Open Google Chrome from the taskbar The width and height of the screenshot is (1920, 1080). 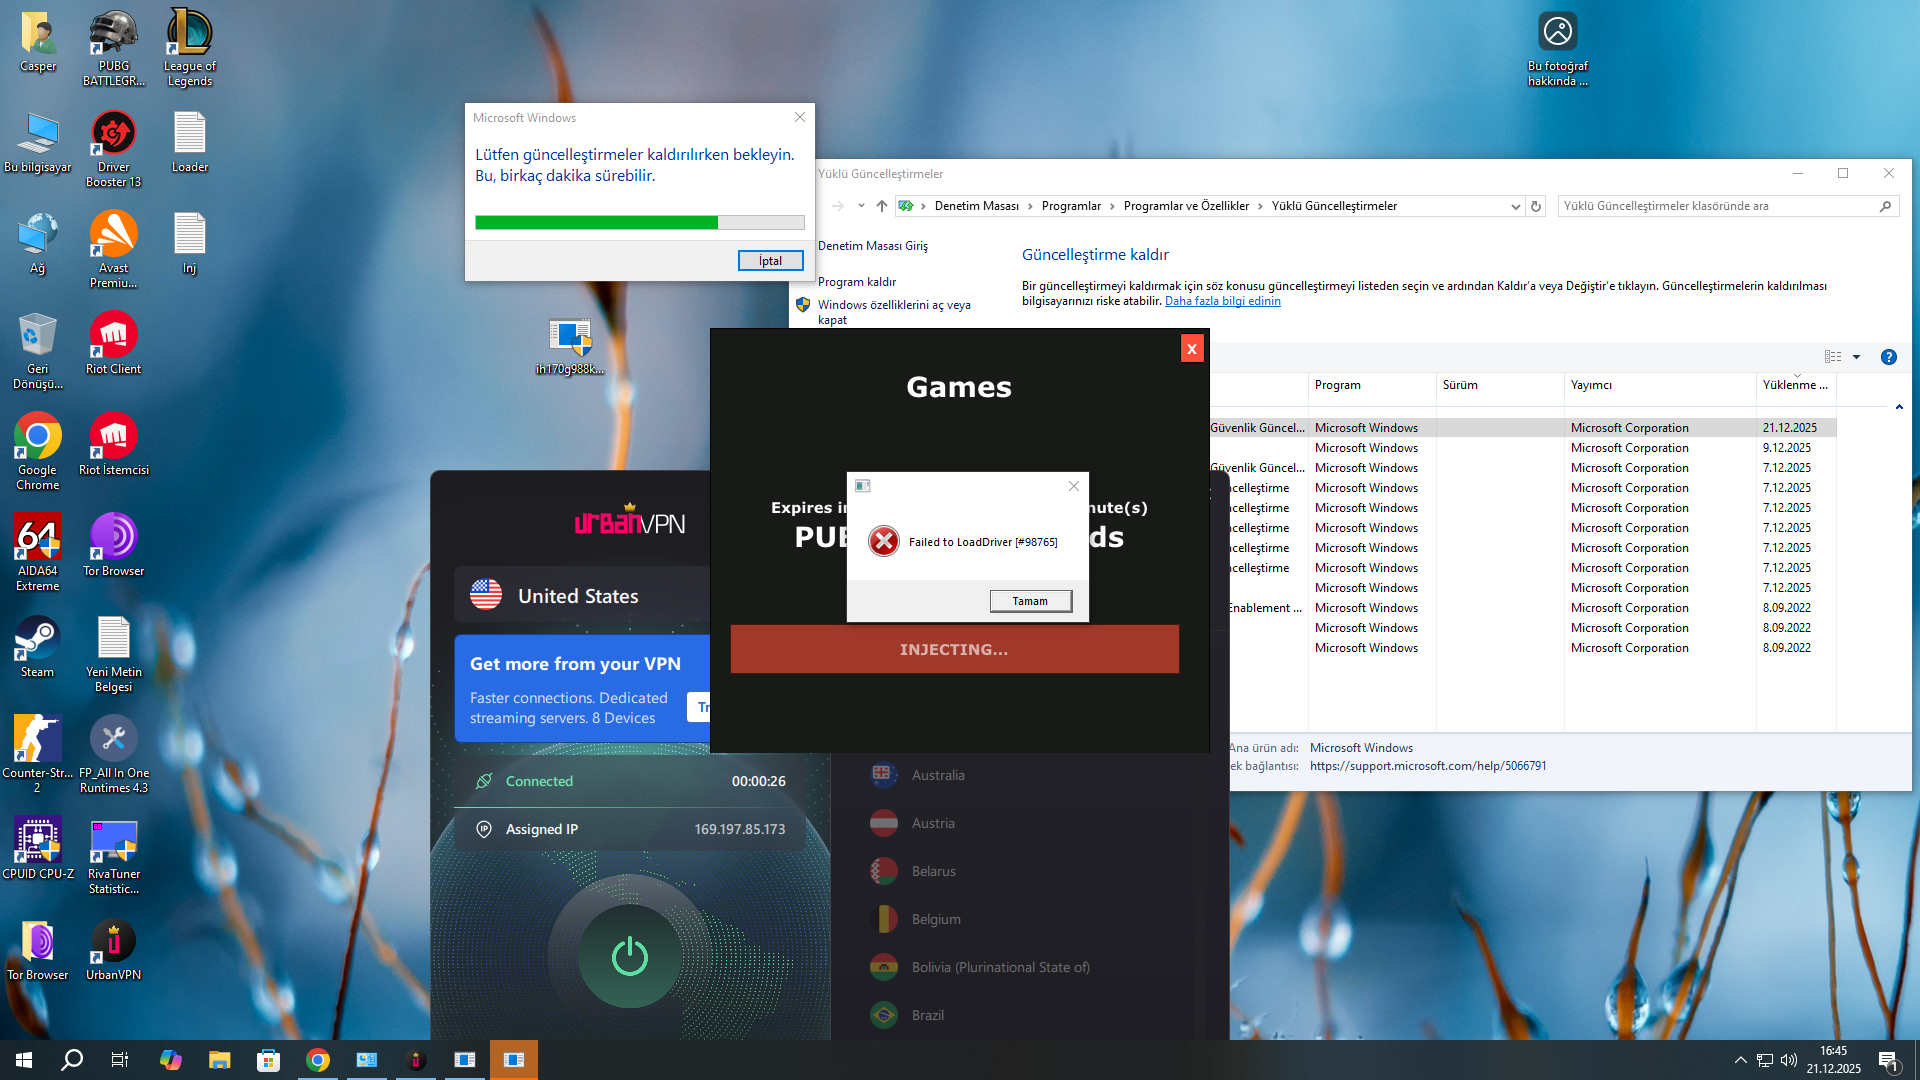318,1060
